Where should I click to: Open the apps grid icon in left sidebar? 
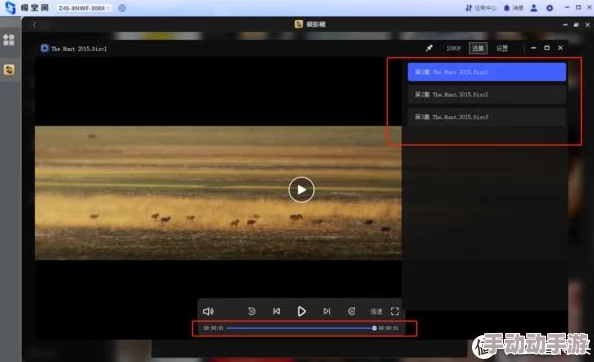[x=9, y=40]
